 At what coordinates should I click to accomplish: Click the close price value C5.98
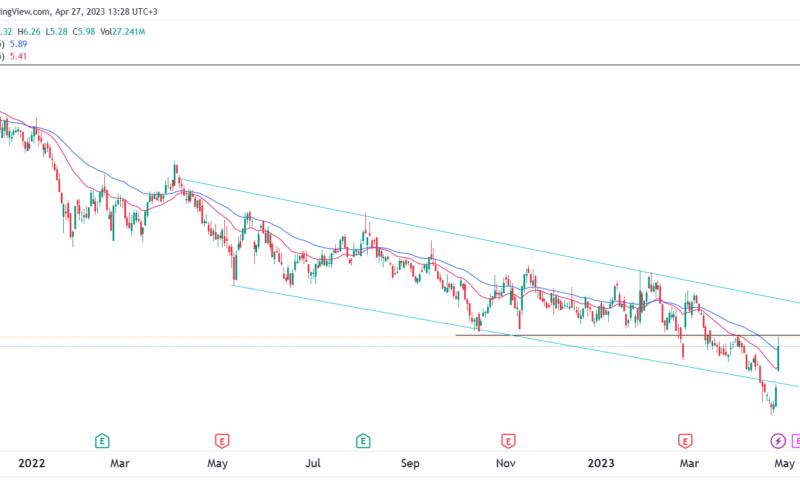[84, 32]
